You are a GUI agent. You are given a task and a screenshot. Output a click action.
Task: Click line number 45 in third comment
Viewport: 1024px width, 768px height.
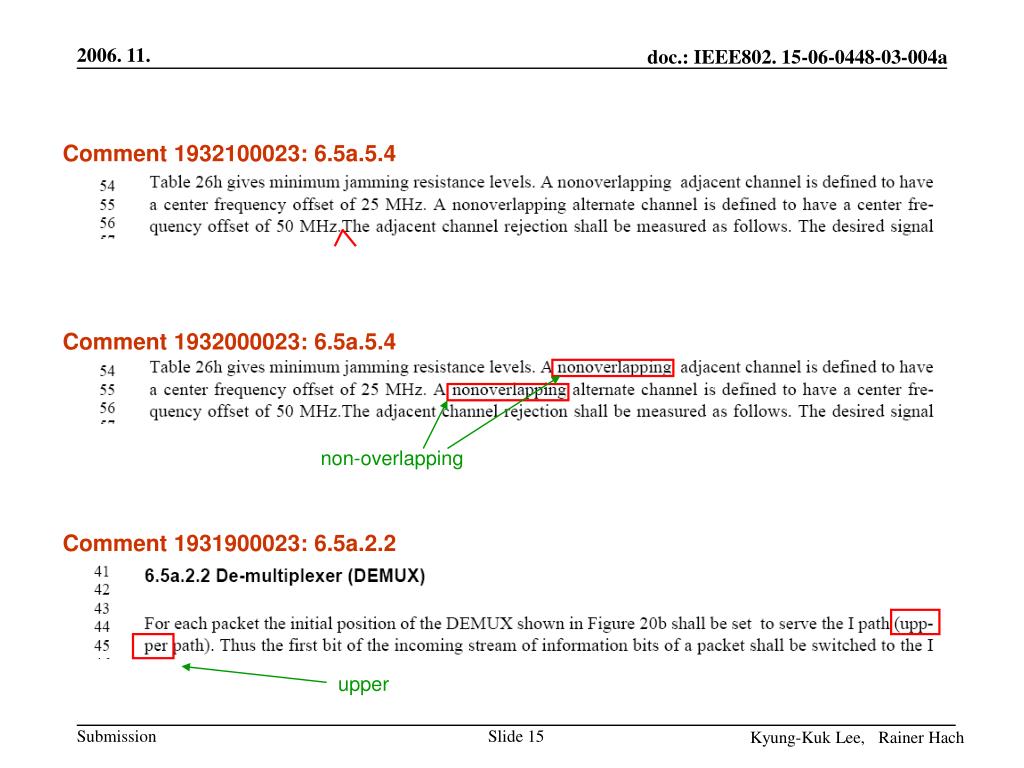point(102,646)
